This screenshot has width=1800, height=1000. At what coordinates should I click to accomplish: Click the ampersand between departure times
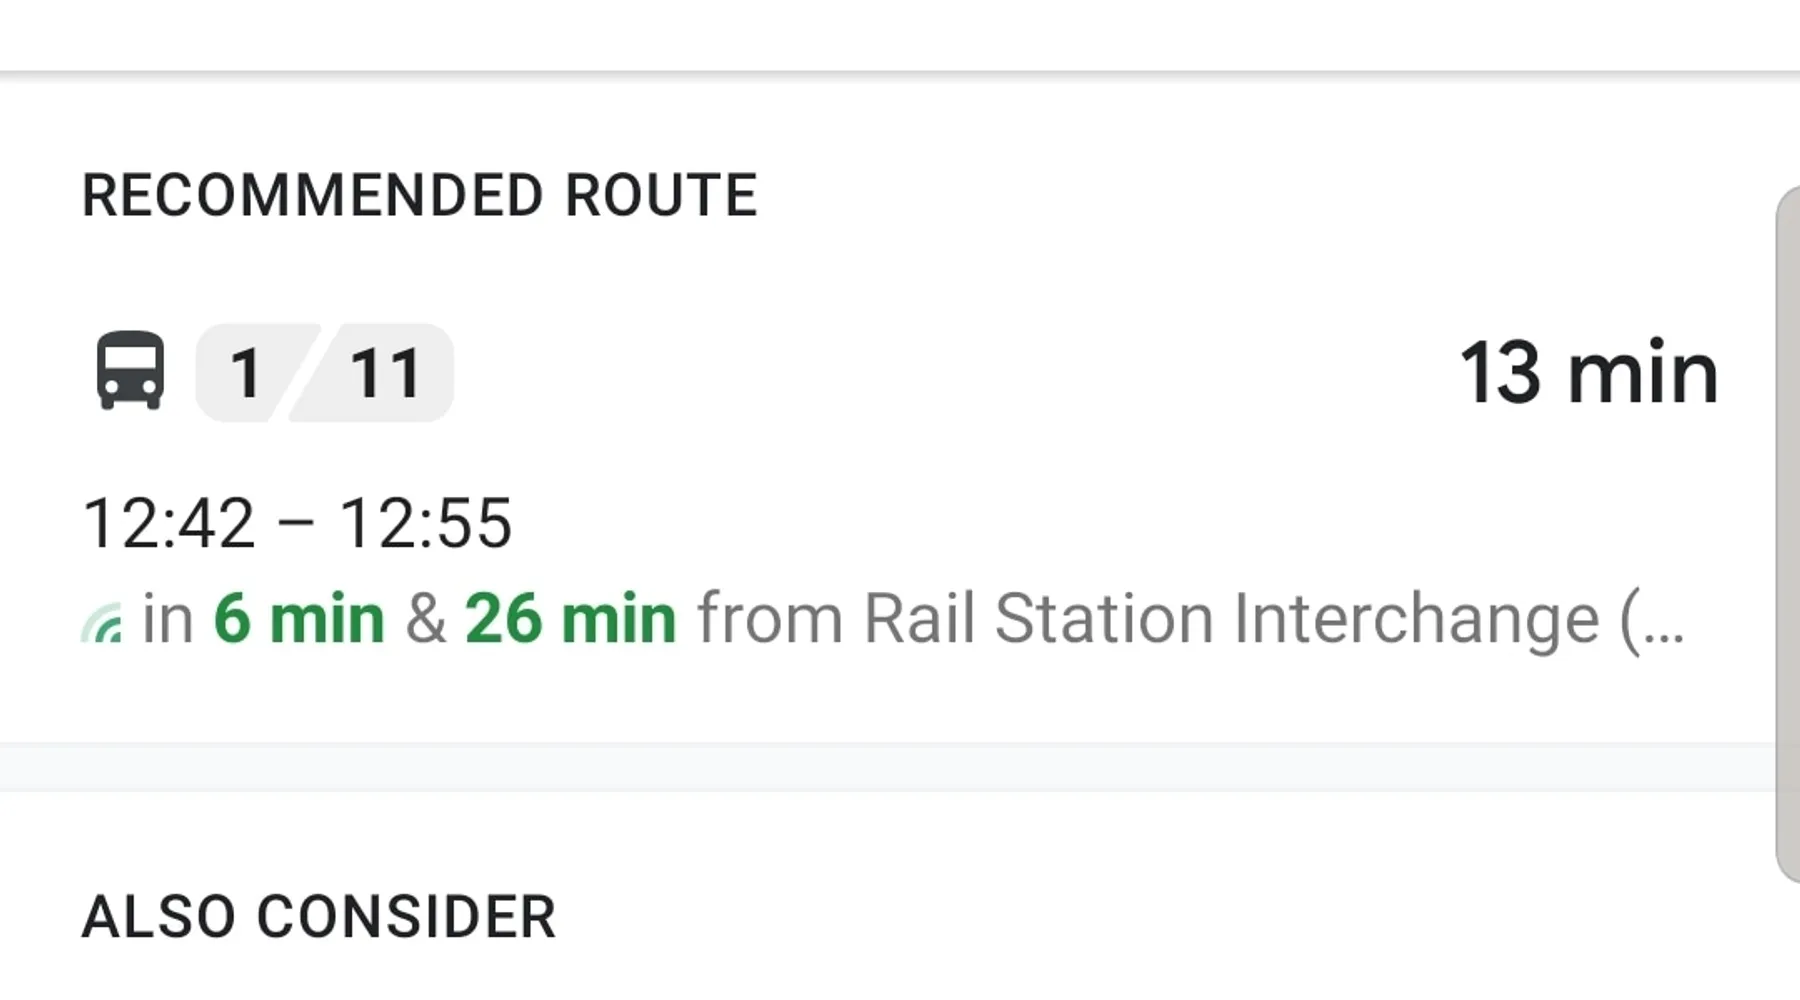[425, 619]
